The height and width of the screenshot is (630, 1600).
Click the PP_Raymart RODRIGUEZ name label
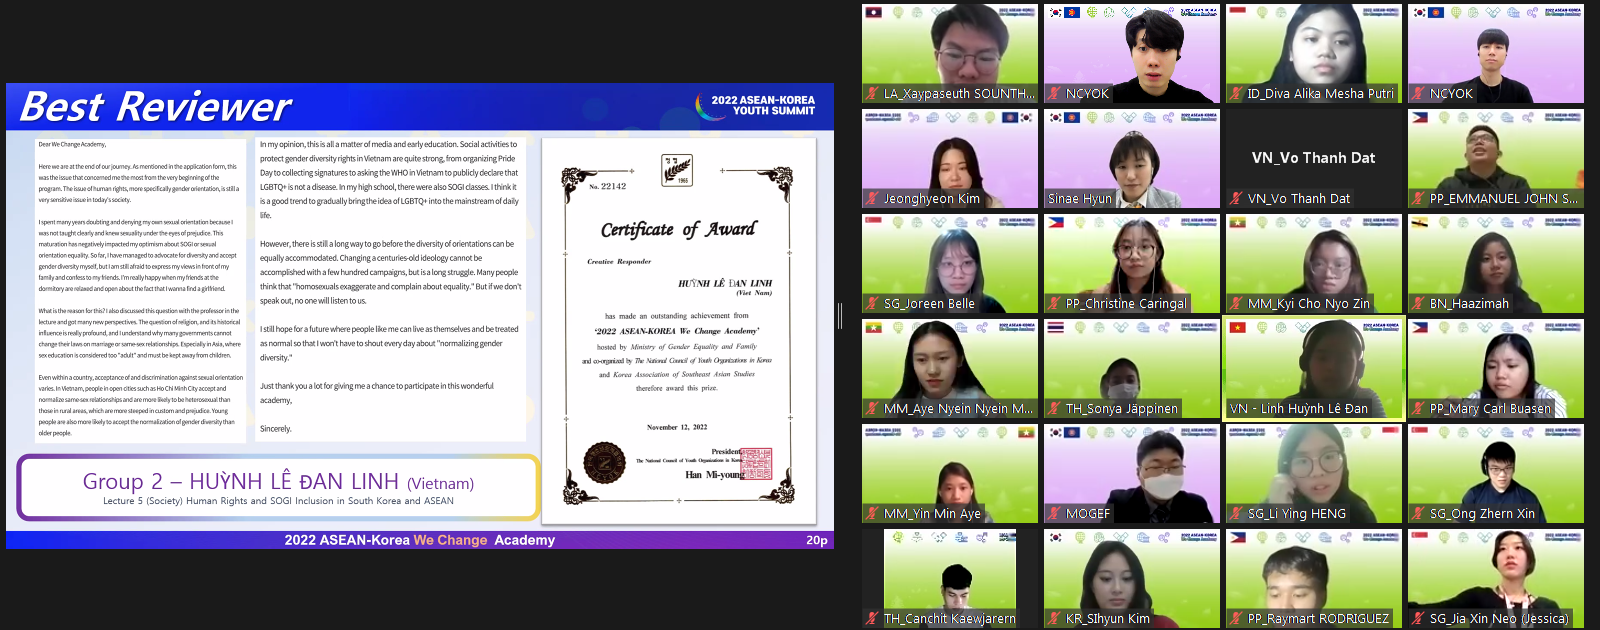tap(1317, 619)
